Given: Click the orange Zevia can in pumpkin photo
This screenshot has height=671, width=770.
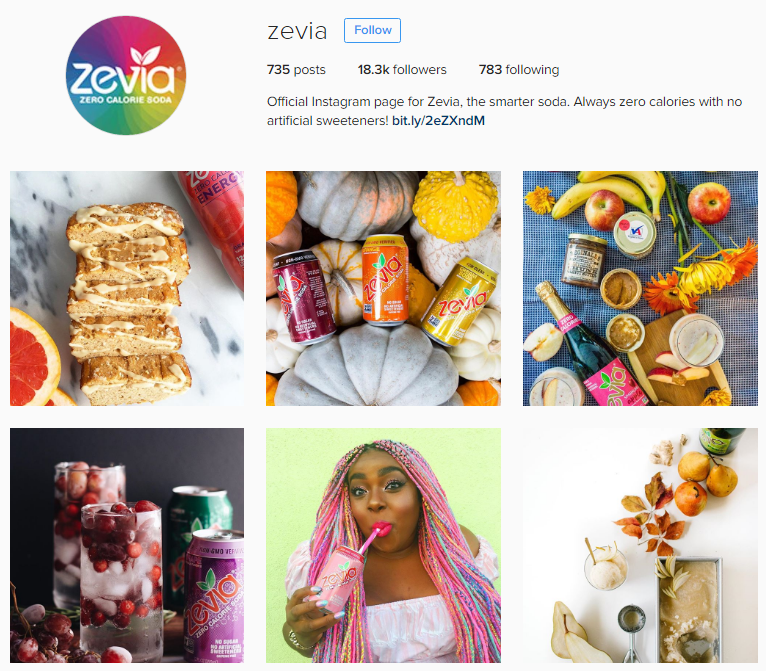Looking at the screenshot, I should pos(385,280).
